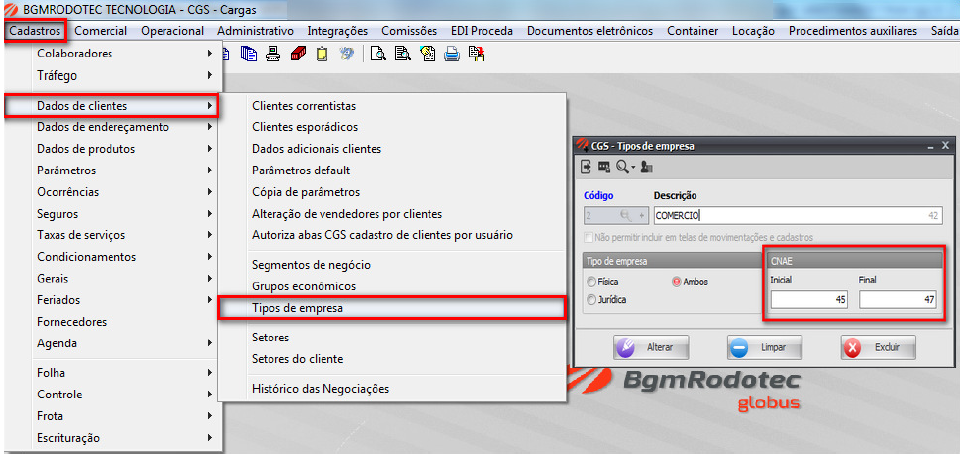The height and width of the screenshot is (456, 960).
Task: Open the Administrativo menu
Action: click(x=255, y=31)
